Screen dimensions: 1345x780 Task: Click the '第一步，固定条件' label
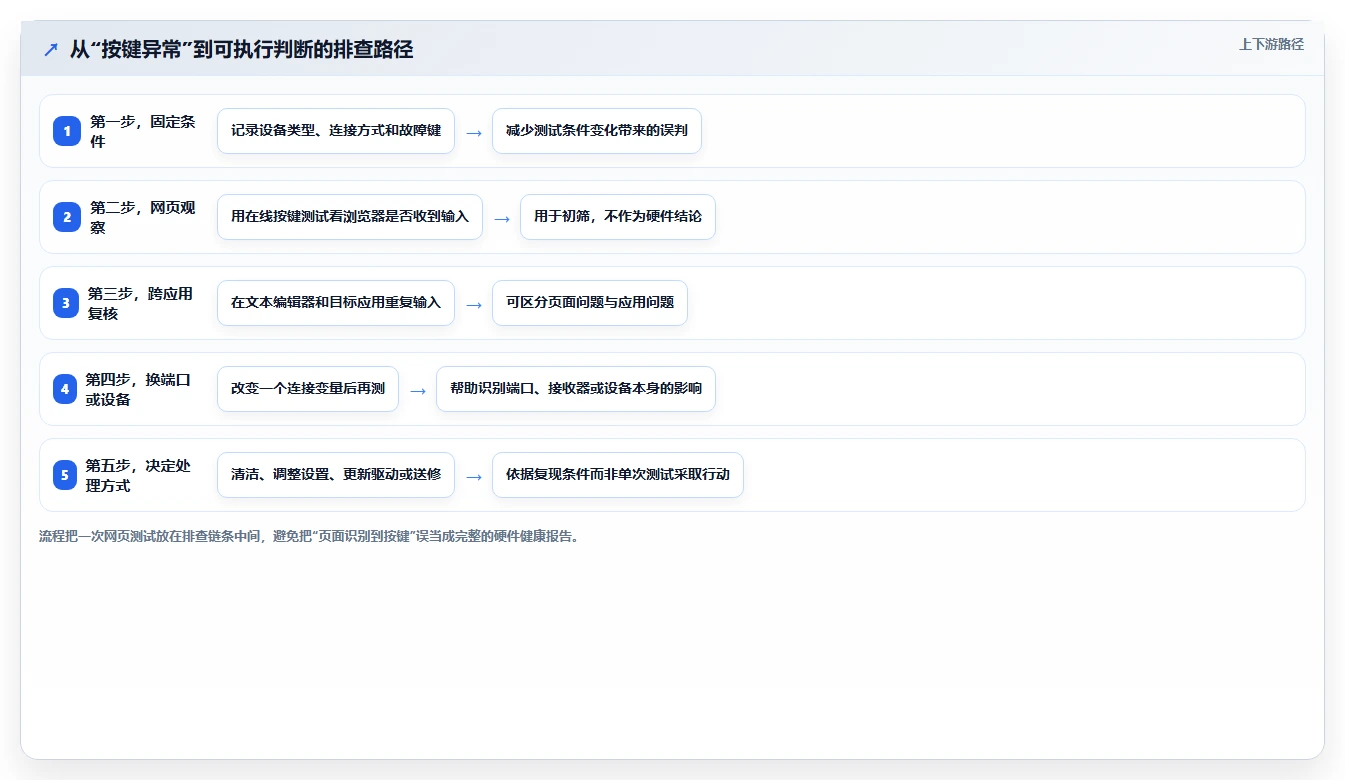click(143, 131)
